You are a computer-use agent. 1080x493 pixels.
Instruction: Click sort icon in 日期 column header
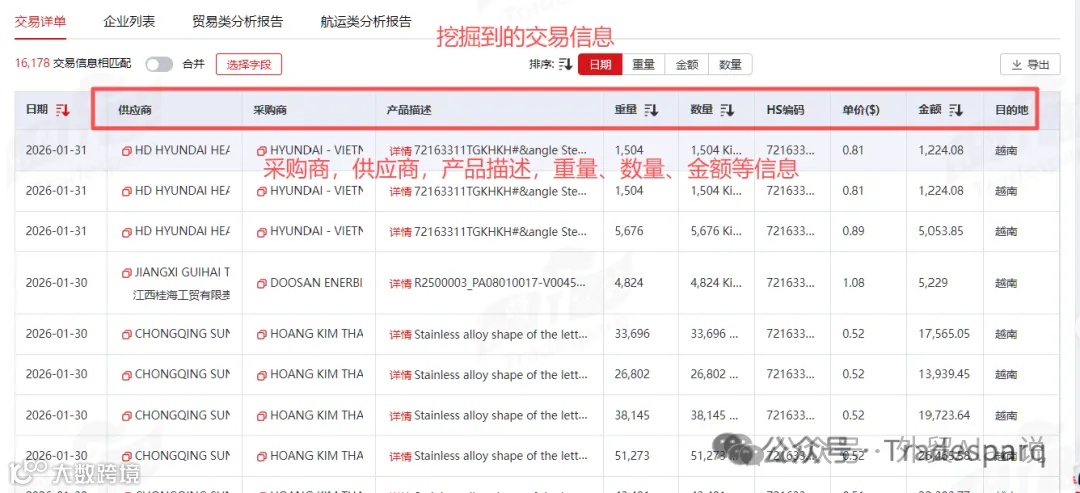pos(63,109)
